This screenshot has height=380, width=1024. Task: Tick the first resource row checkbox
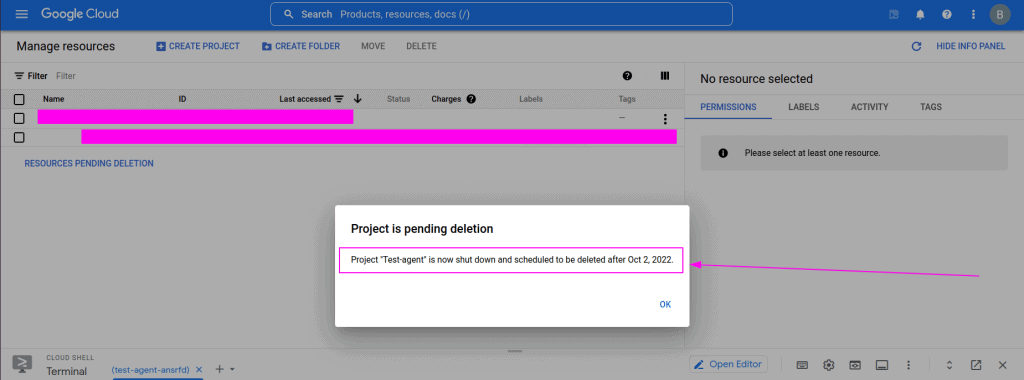tap(19, 118)
